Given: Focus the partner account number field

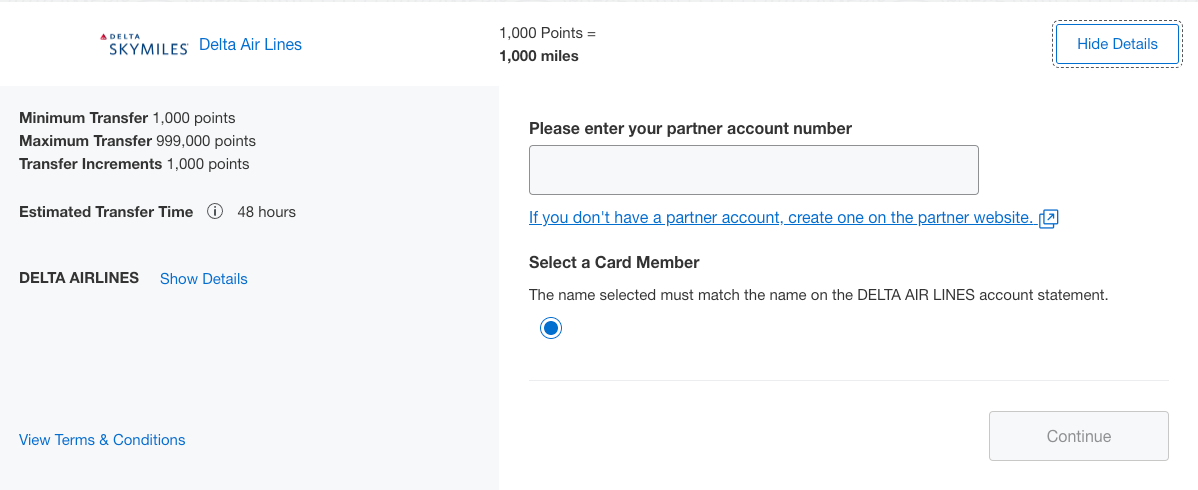Looking at the screenshot, I should point(753,170).
